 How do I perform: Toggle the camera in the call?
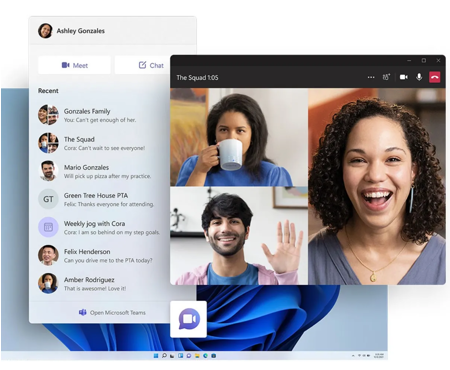click(x=404, y=77)
